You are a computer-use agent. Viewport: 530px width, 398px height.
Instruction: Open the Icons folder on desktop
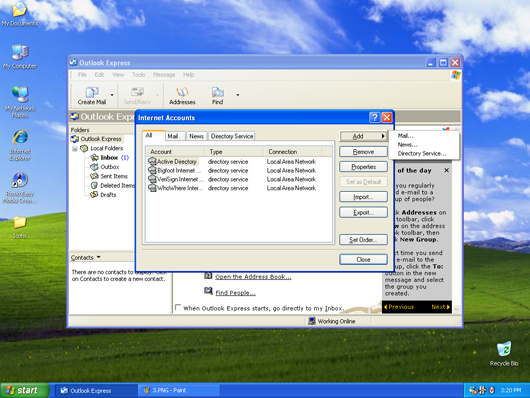pos(20,227)
